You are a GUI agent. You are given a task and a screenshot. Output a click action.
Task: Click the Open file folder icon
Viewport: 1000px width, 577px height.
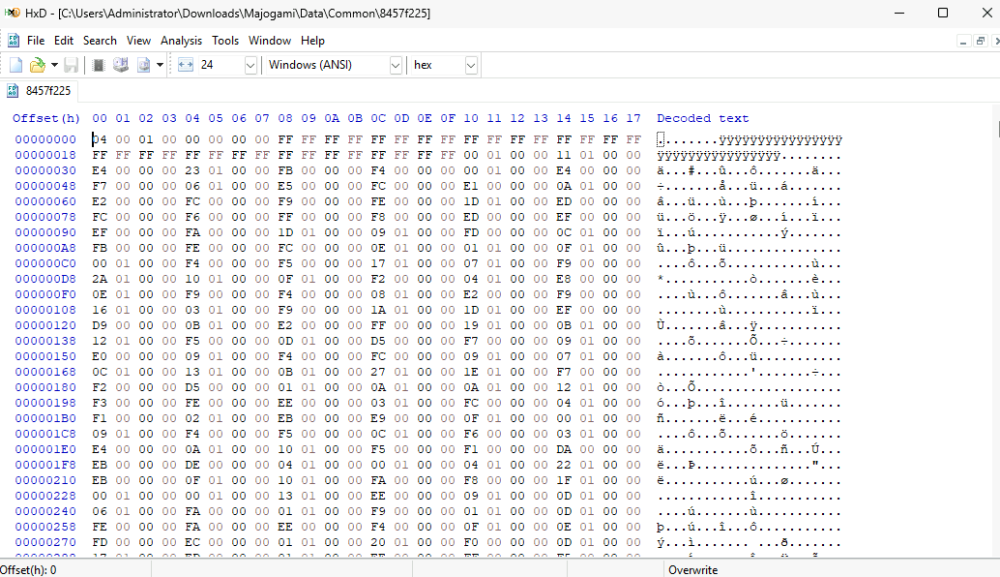click(x=37, y=65)
